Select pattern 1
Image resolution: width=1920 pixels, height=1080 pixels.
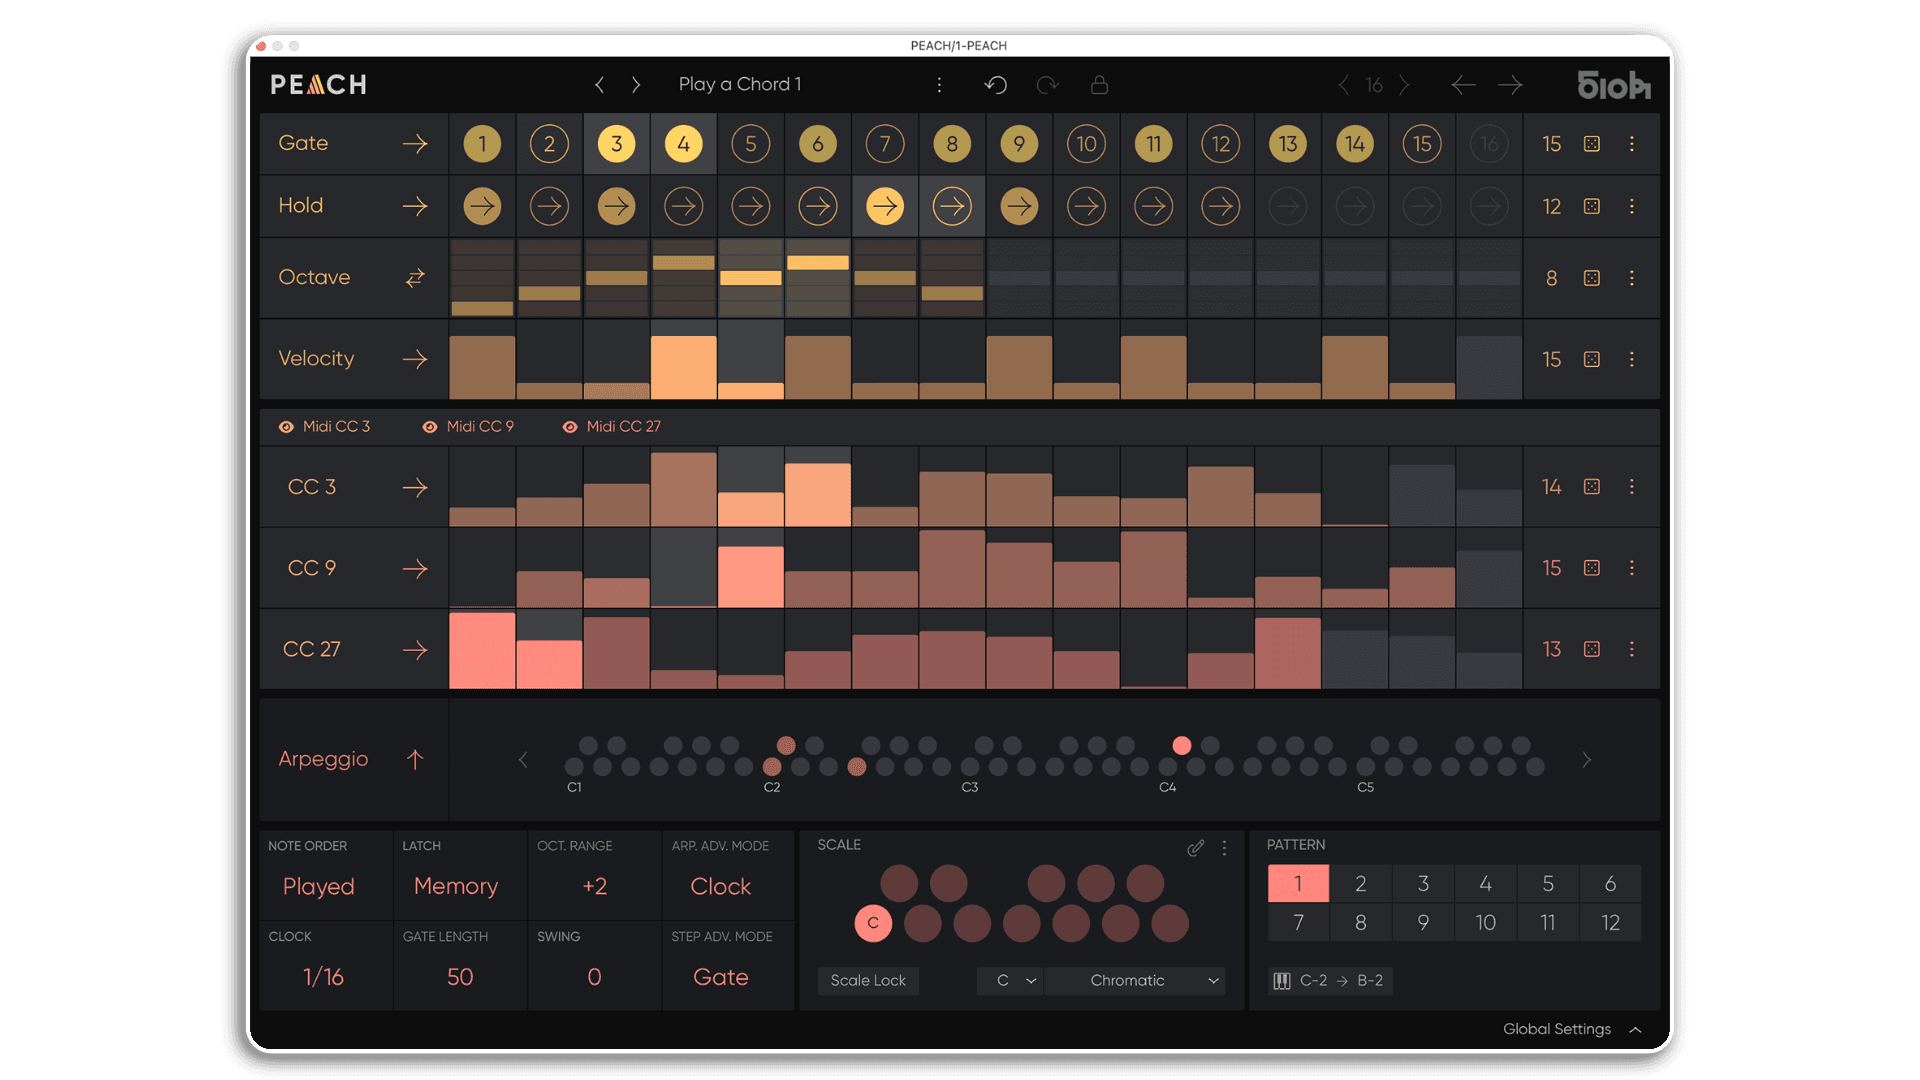[1298, 883]
